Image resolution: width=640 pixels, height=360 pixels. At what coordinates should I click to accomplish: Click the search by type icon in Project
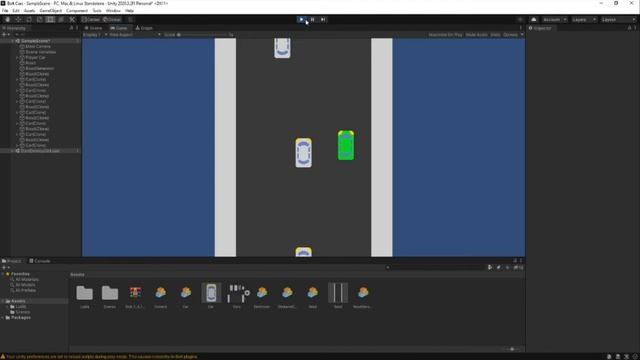(490, 267)
